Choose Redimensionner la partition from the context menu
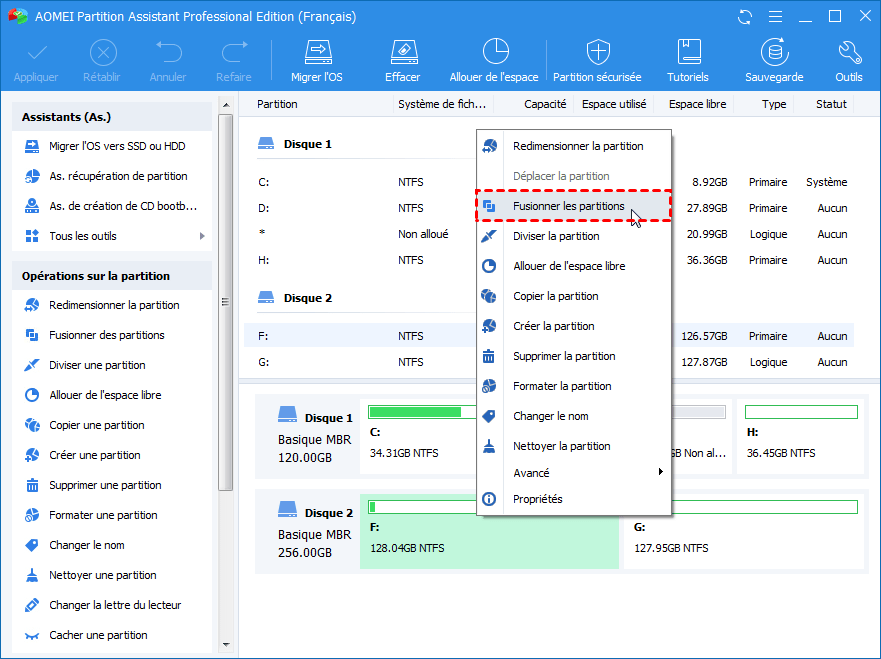Viewport: 881px width, 659px height. [574, 146]
